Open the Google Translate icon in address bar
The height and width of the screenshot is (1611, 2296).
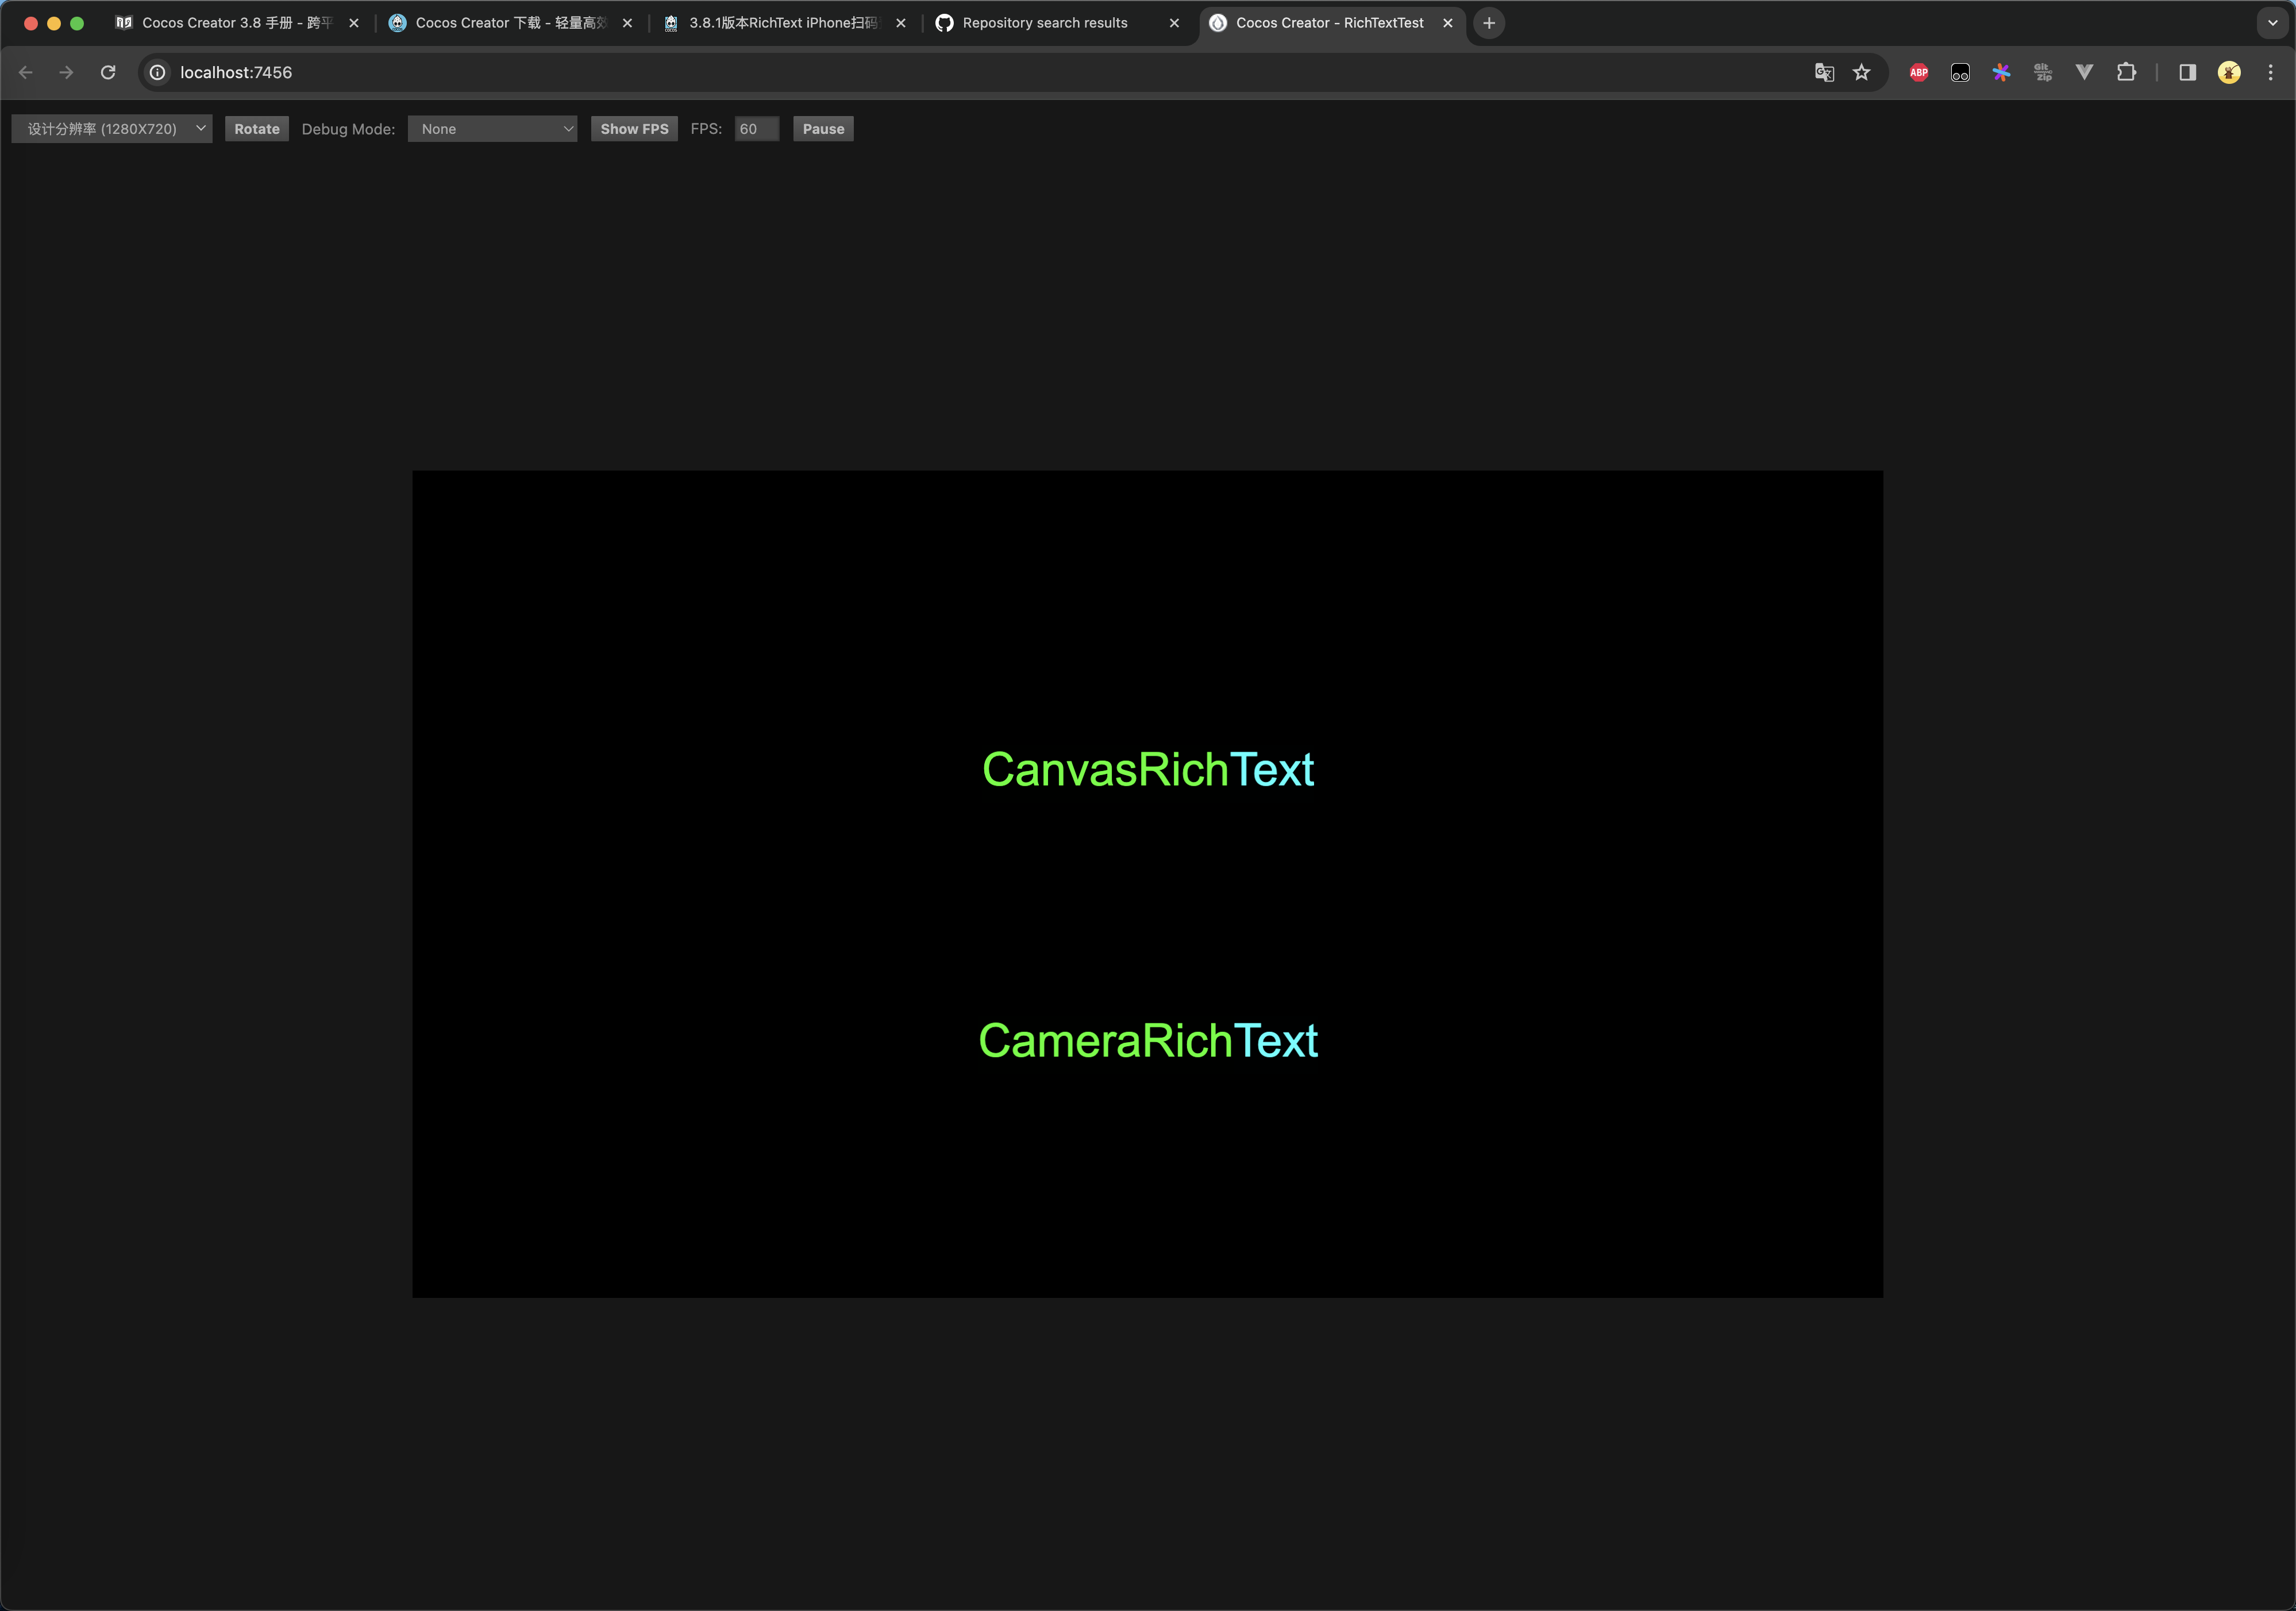pos(1824,72)
